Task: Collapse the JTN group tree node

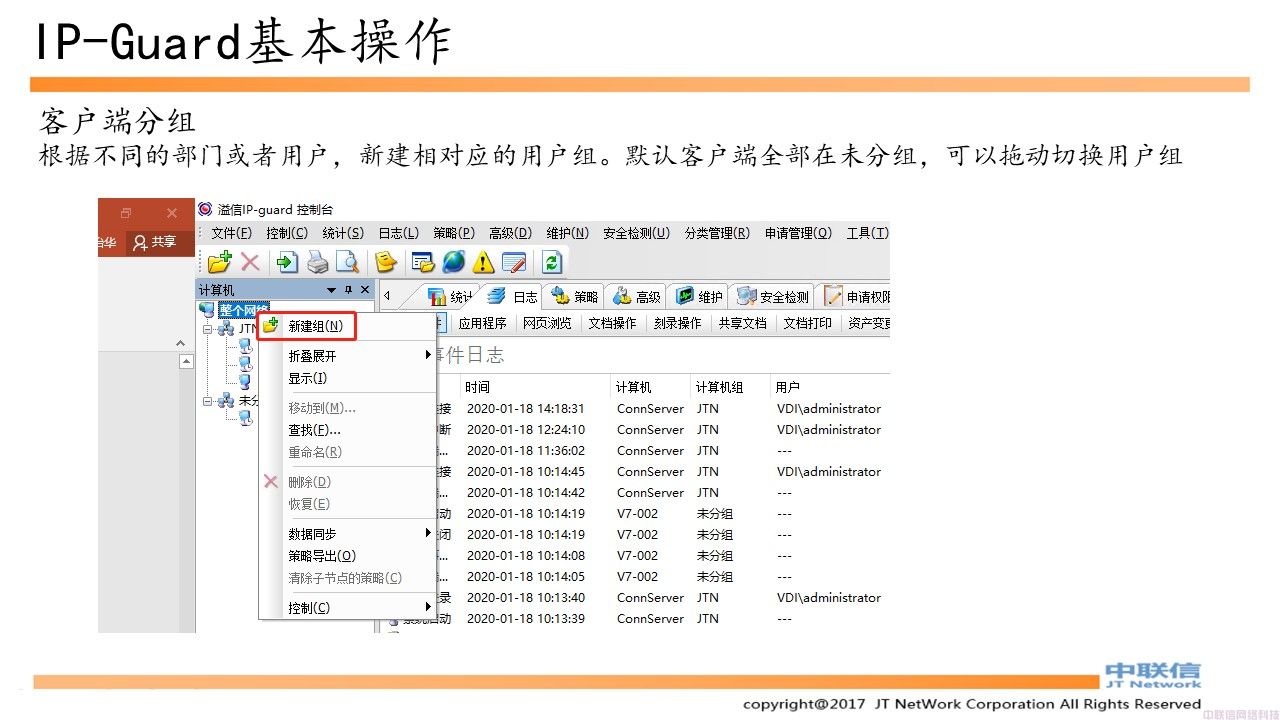Action: [207, 328]
